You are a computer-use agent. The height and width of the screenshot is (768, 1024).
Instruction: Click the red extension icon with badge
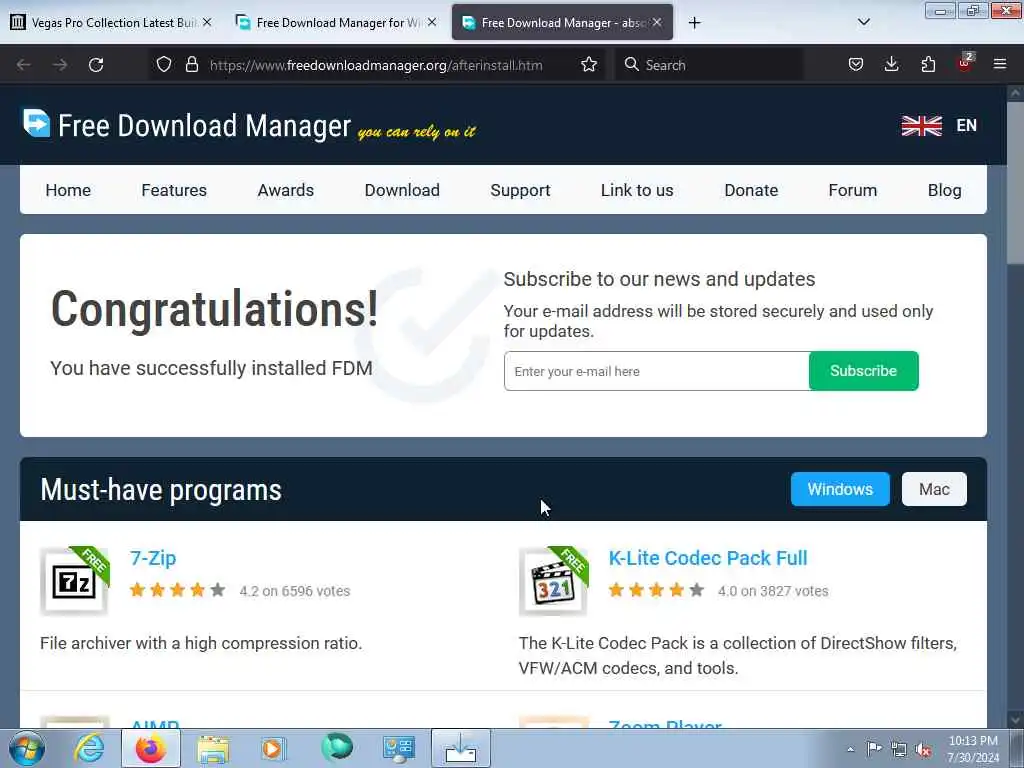965,63
